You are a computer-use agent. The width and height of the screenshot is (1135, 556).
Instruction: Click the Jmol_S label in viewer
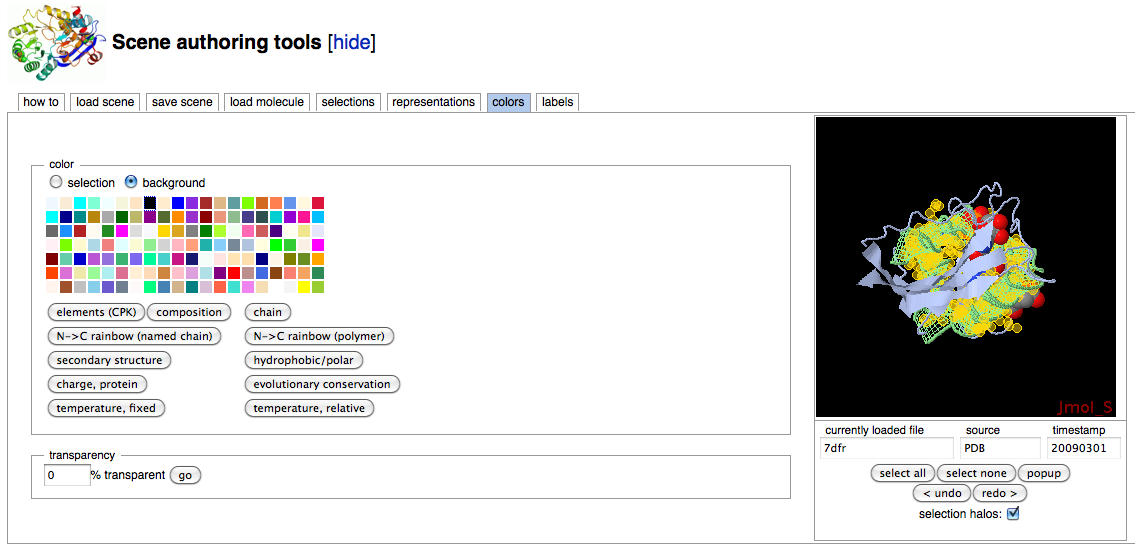(x=1085, y=407)
